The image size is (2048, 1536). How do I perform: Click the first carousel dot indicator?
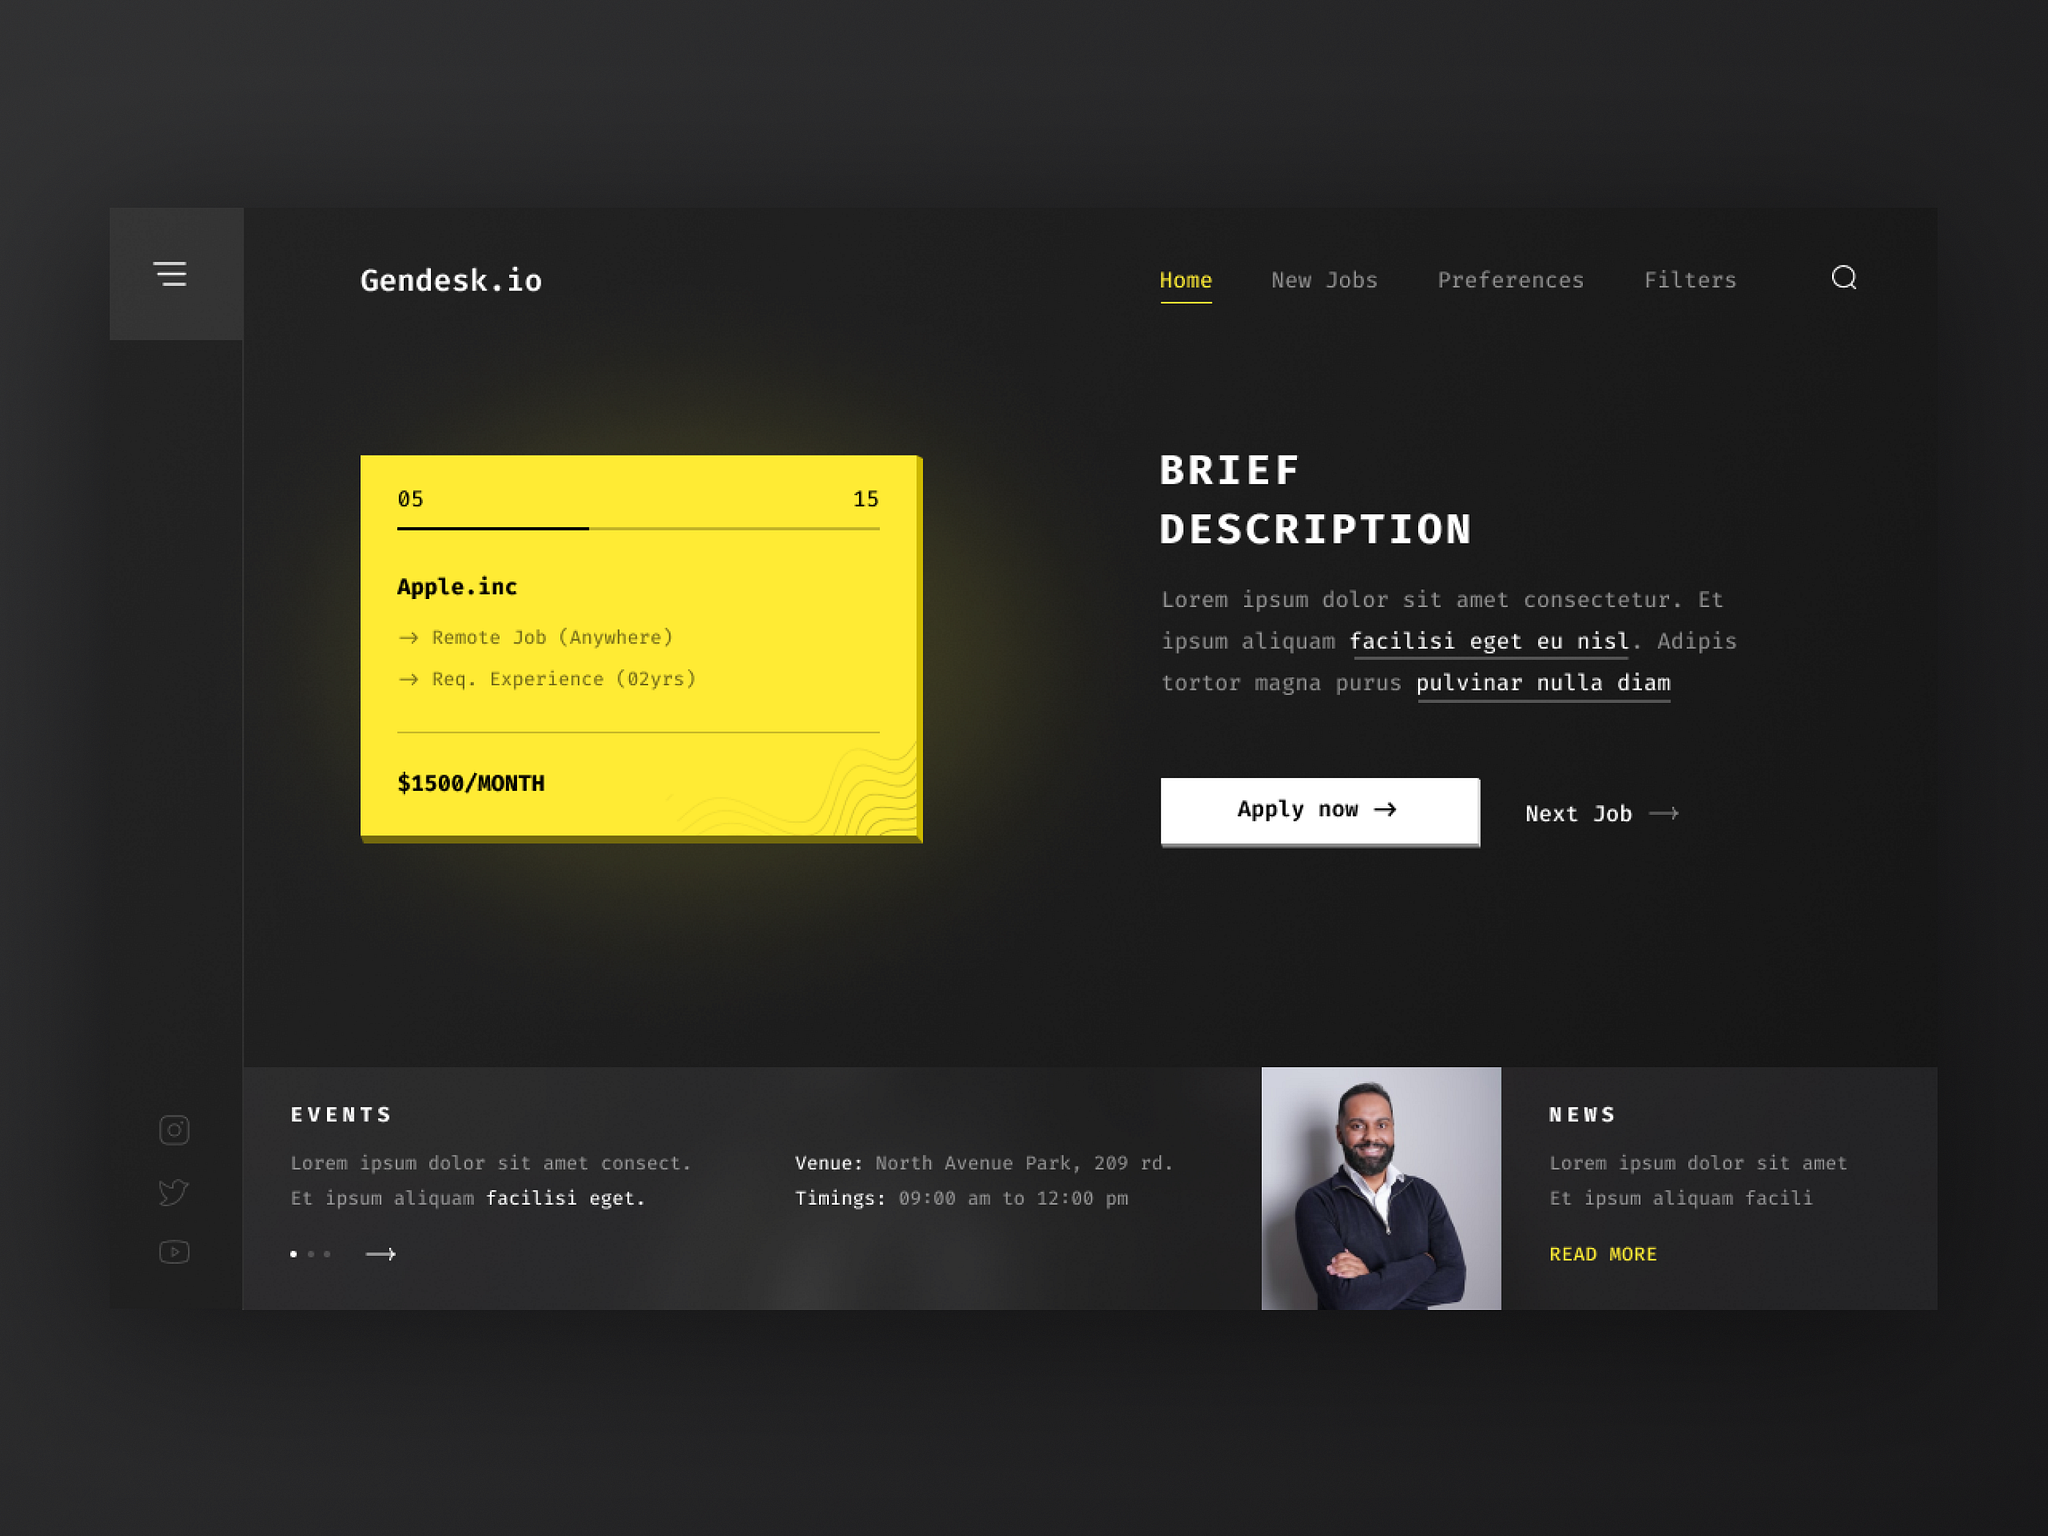click(290, 1254)
